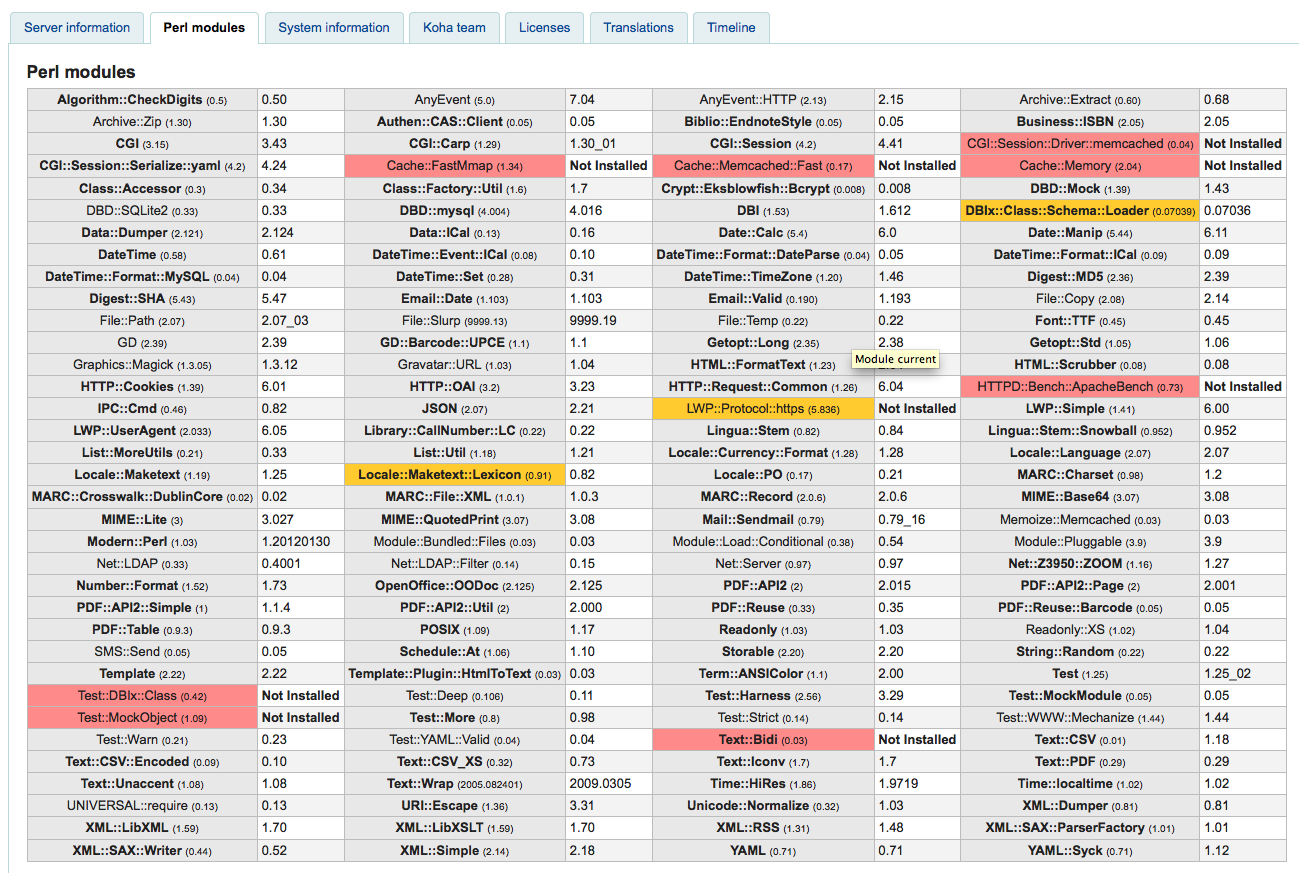Click the red Cache::Memory module cell
The height and width of the screenshot is (873, 1299).
point(1080,166)
